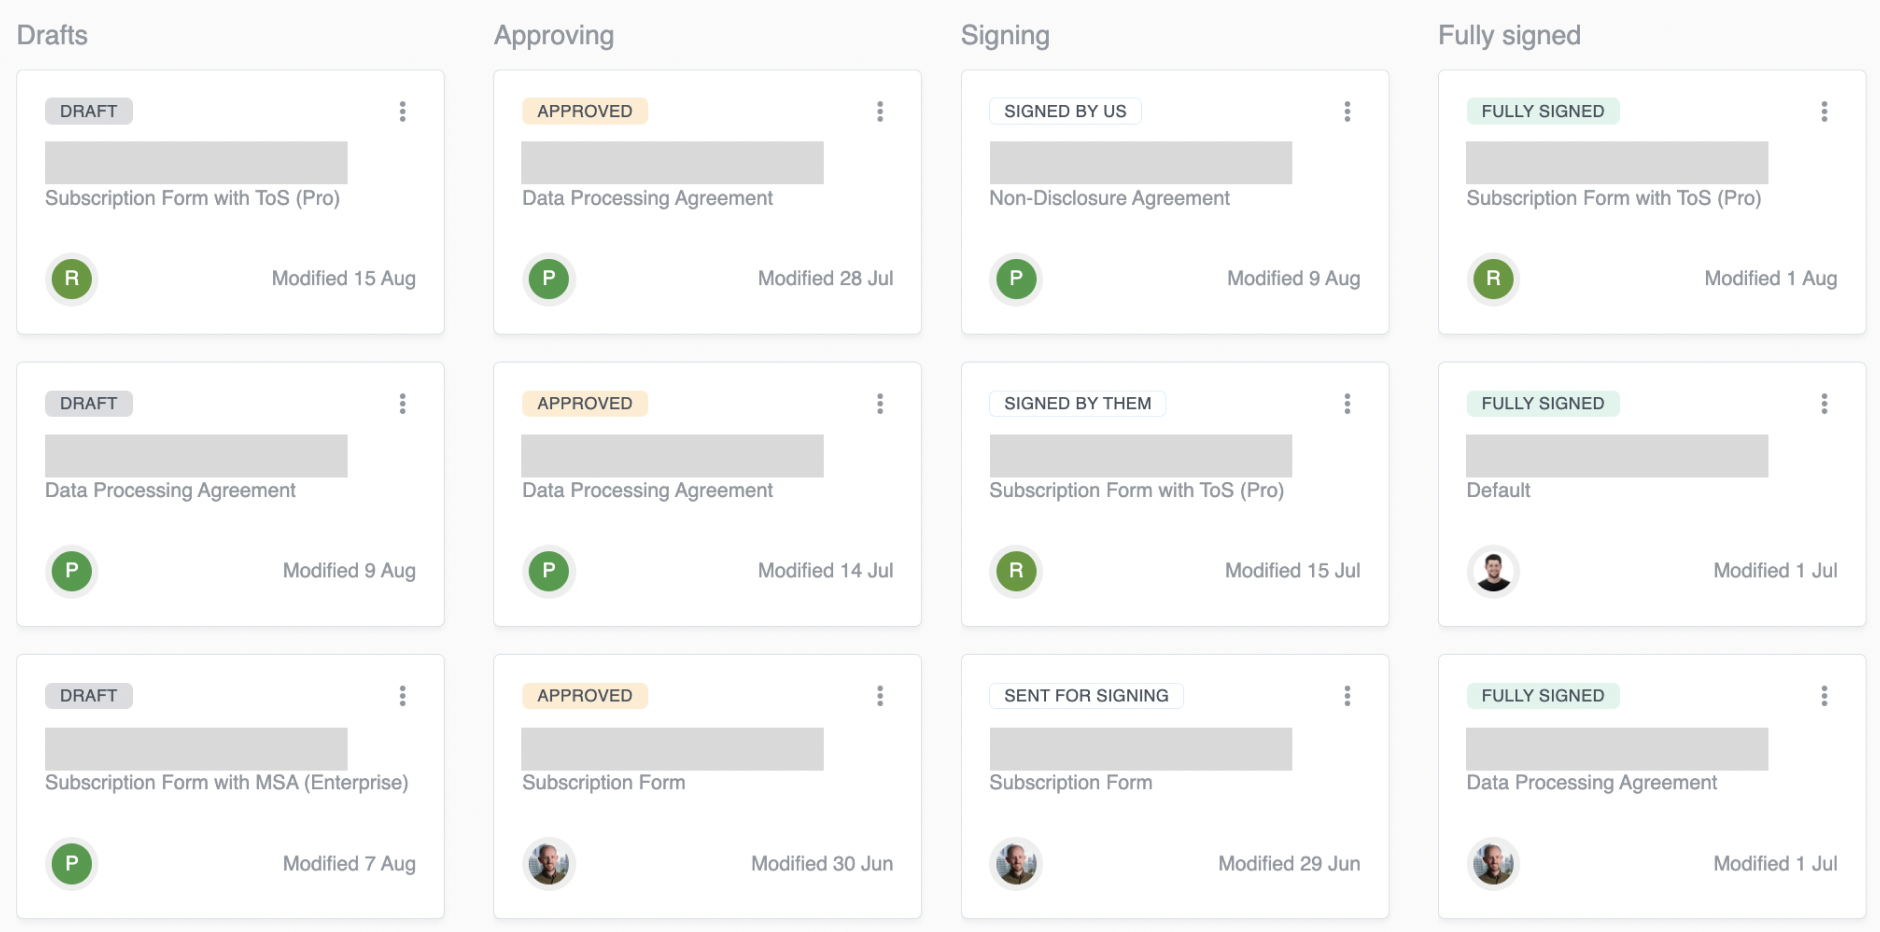The image size is (1880, 932).
Task: Open the three-dot menu on the Draft card modified 15 Aug
Action: [x=403, y=111]
